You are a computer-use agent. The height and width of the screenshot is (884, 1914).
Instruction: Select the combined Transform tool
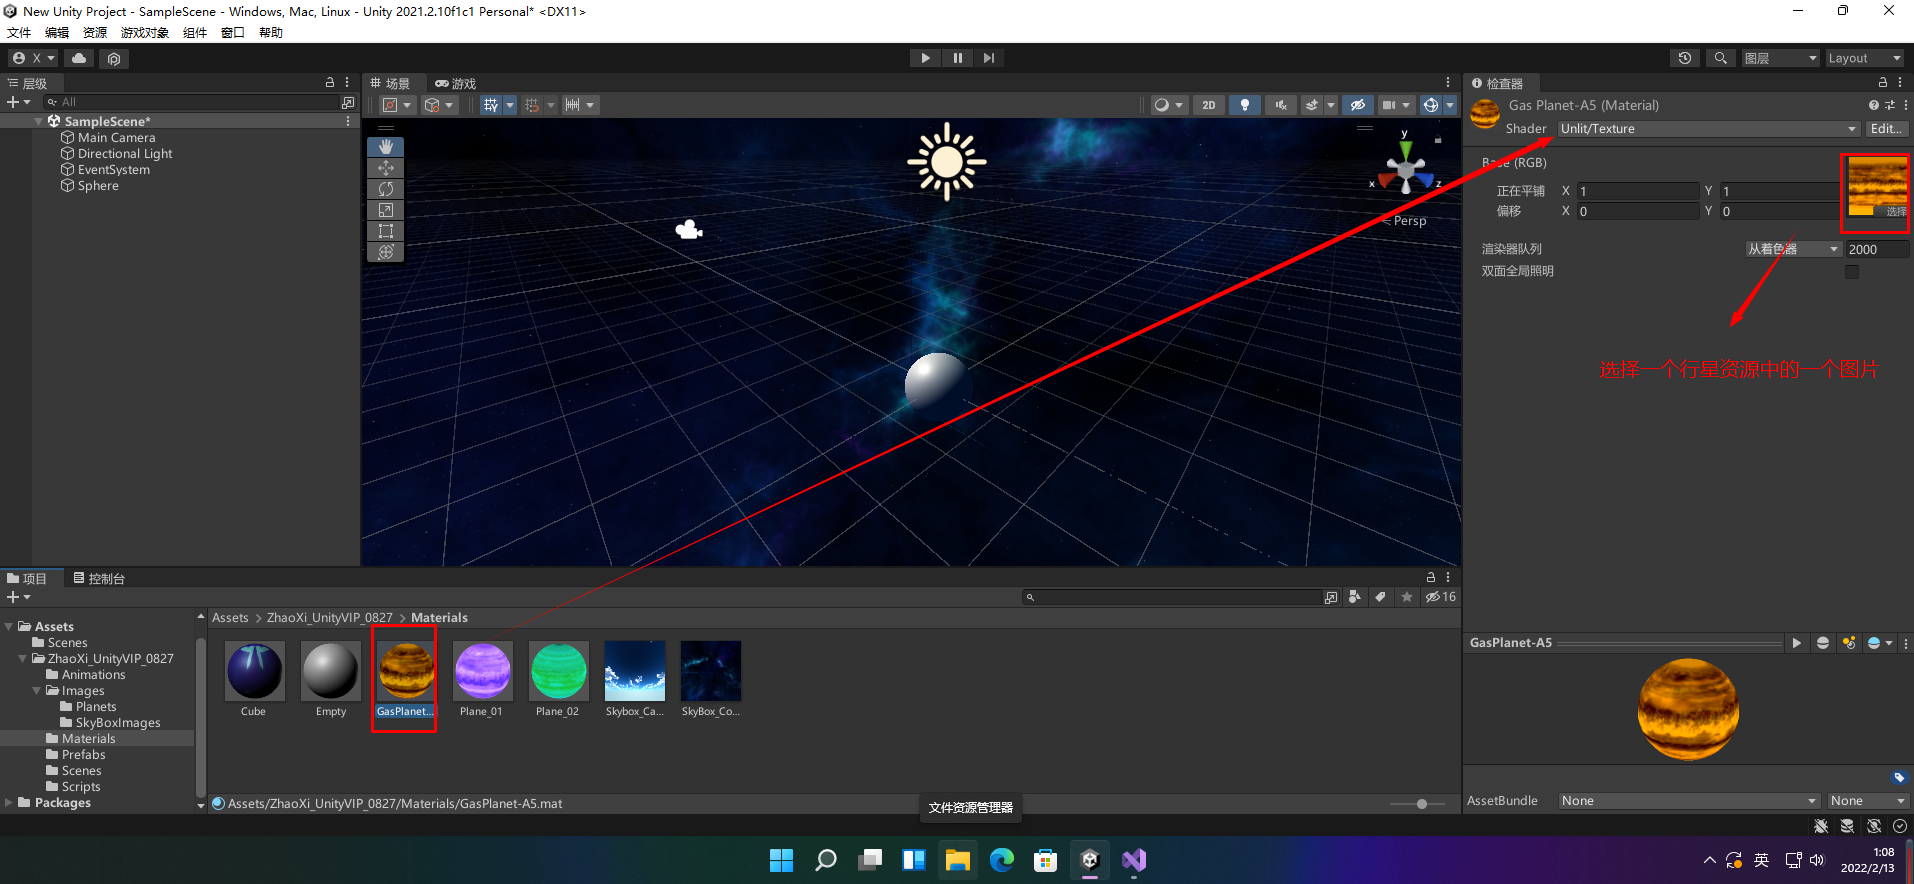[386, 252]
